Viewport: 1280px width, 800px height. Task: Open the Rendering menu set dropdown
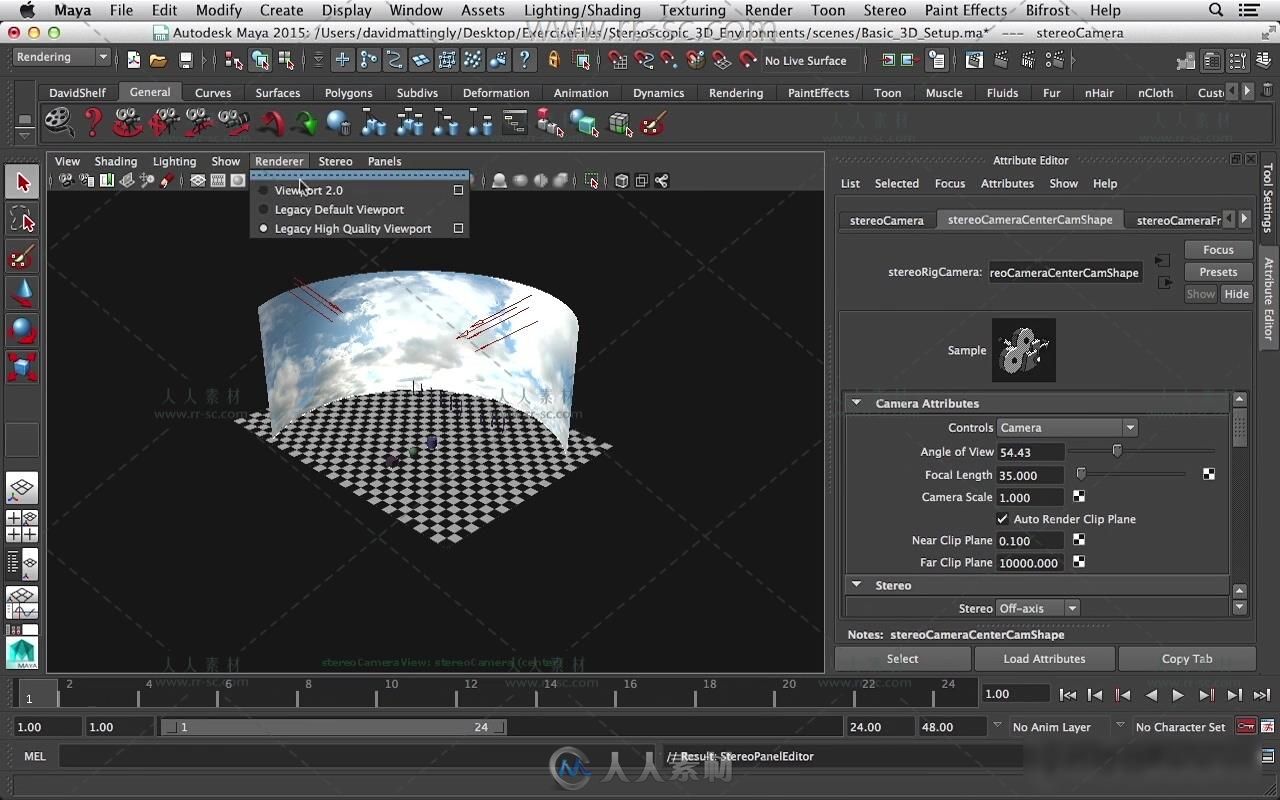click(61, 58)
